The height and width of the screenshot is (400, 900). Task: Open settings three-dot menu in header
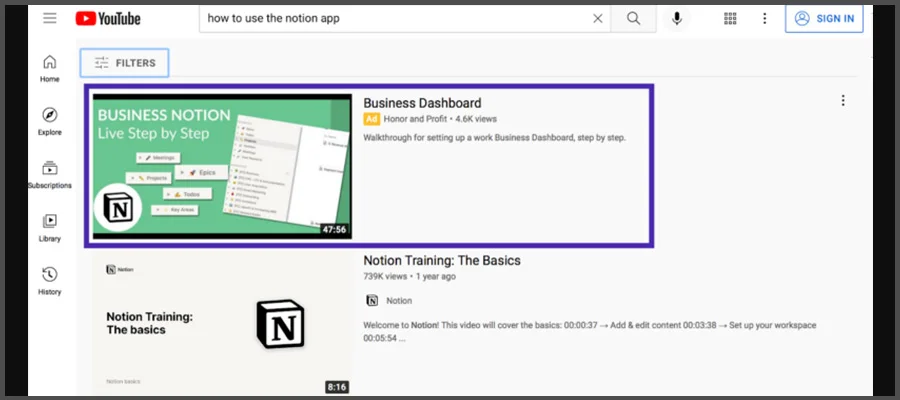(x=764, y=18)
